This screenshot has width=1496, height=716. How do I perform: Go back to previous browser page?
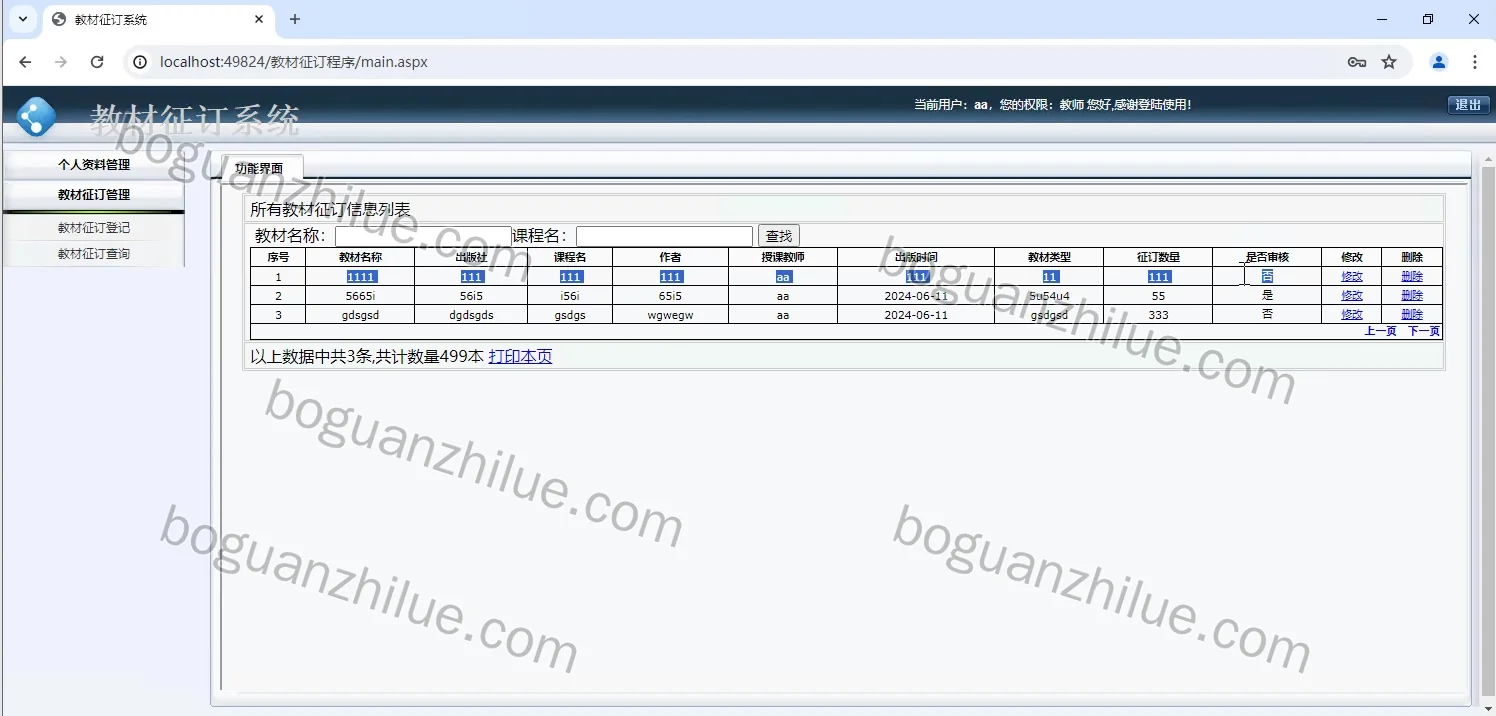(25, 62)
